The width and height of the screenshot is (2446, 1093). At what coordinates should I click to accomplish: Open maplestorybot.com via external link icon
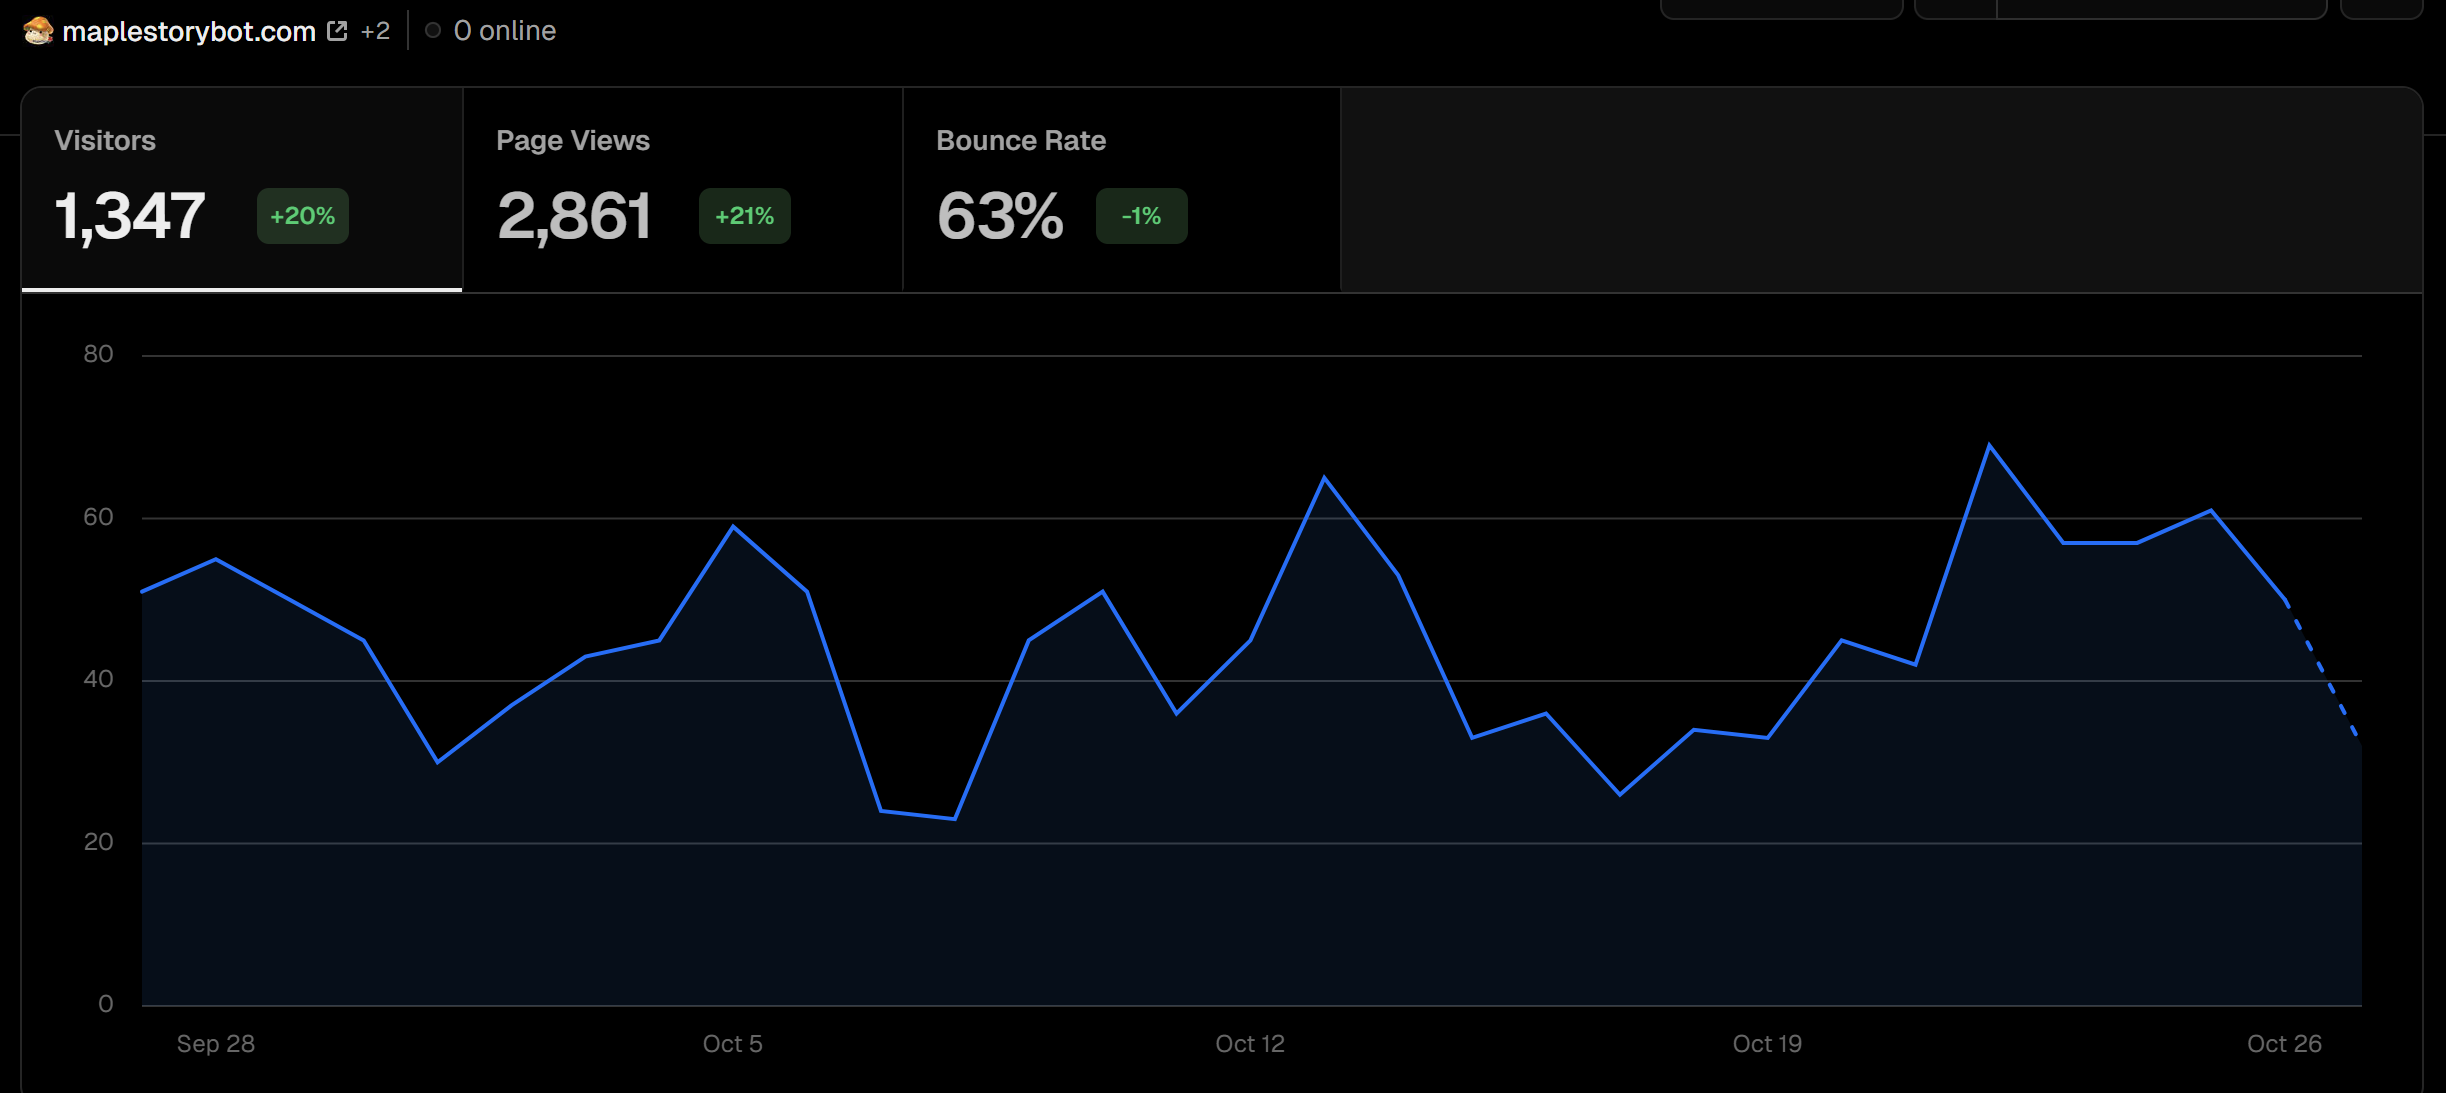[337, 31]
